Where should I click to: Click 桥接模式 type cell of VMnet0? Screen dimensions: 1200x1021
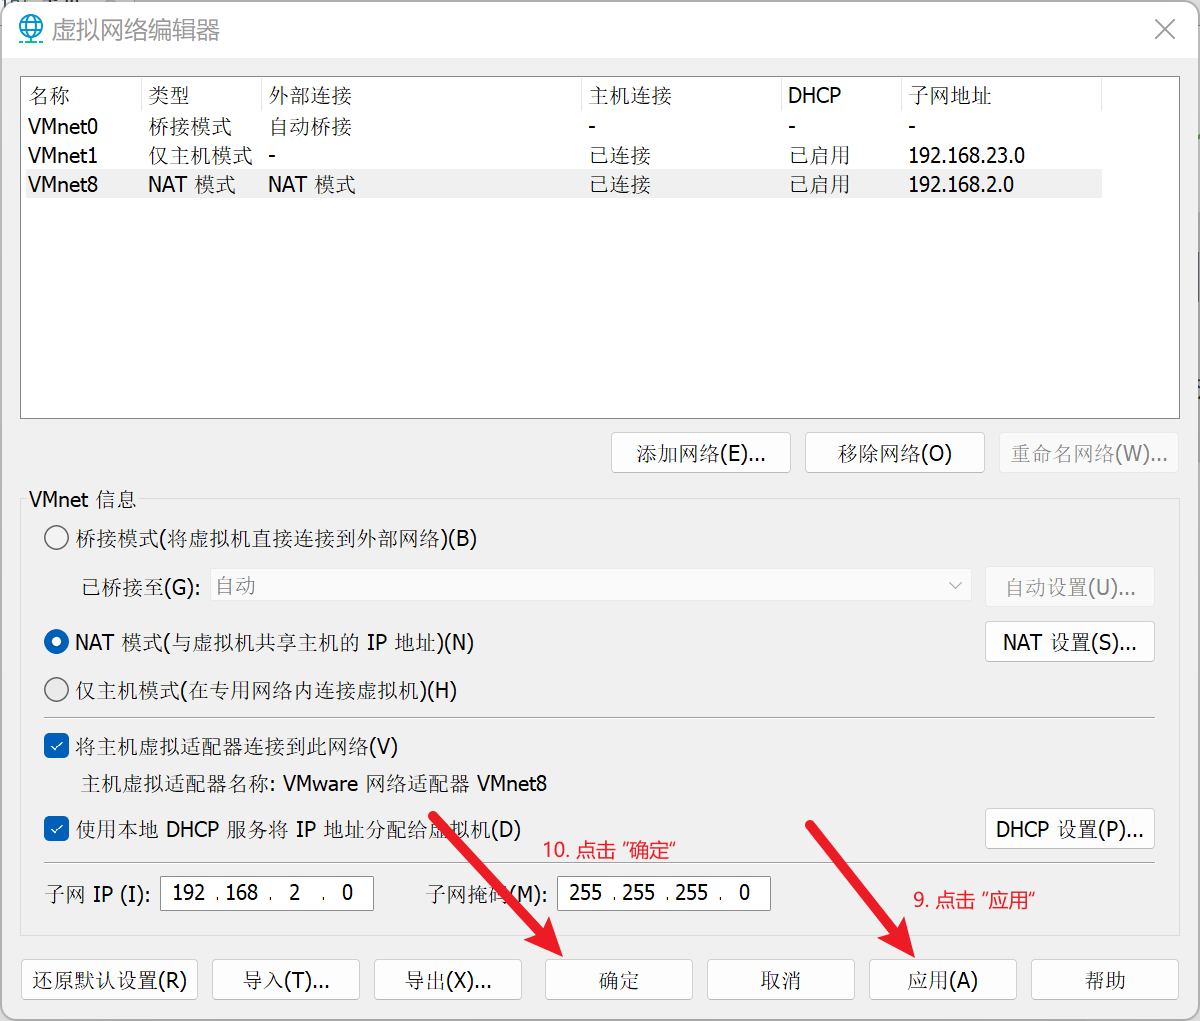[190, 126]
